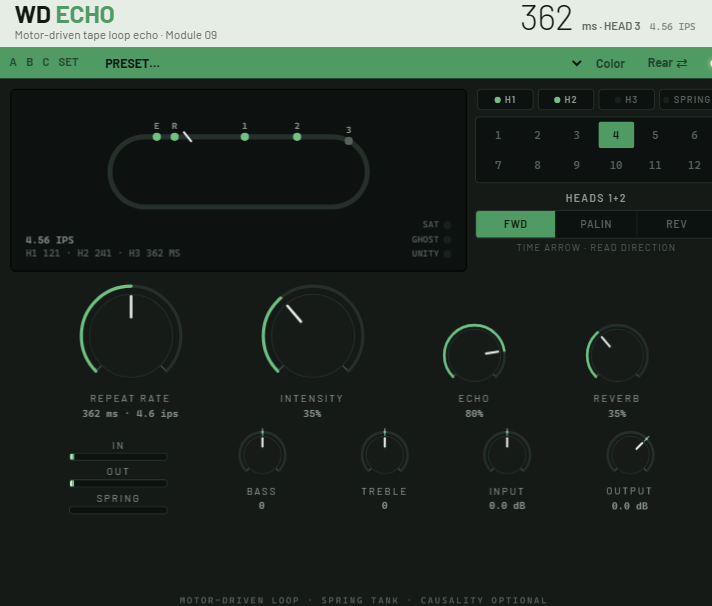Image resolution: width=712 pixels, height=606 pixels.
Task: Choose REV read direction
Action: (676, 224)
